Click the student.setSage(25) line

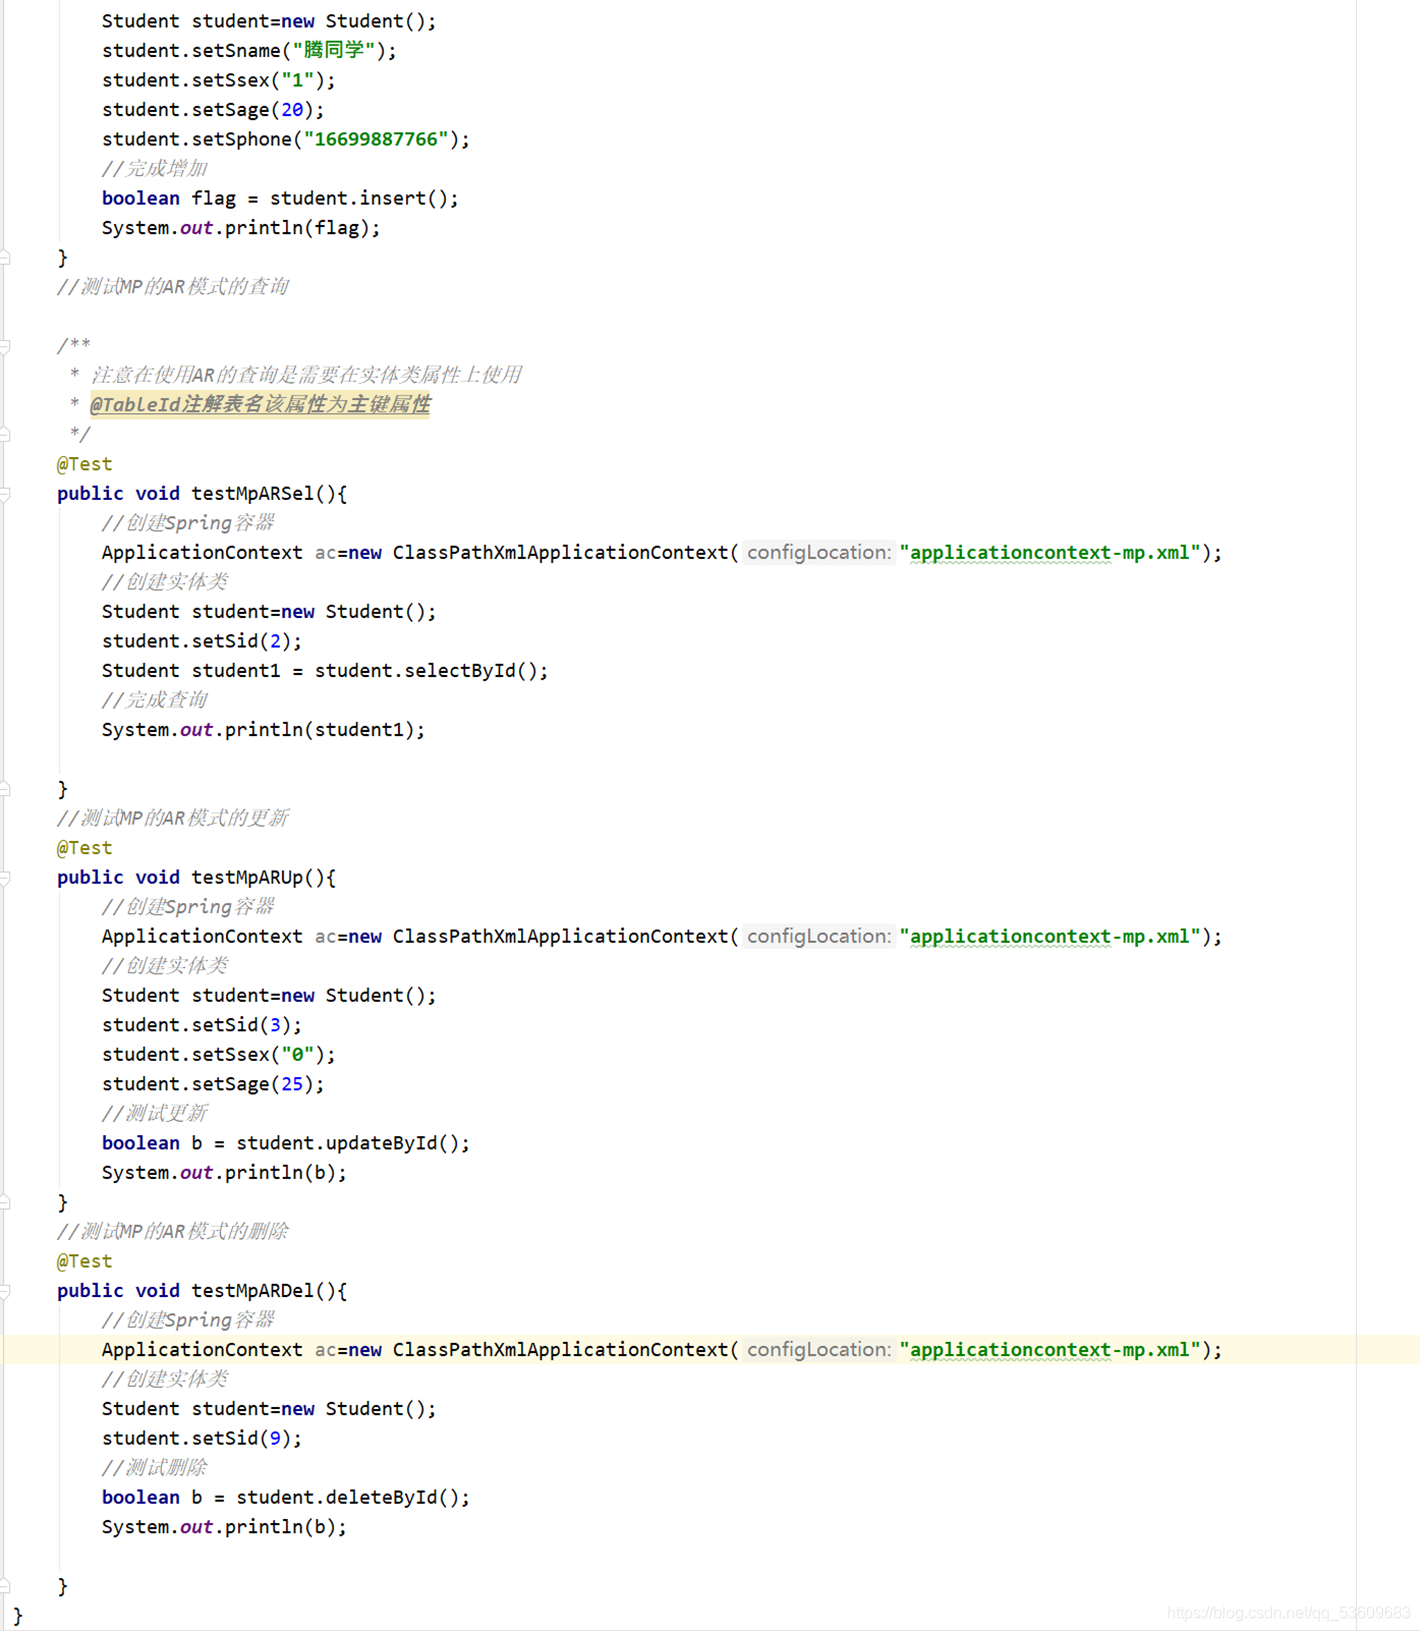(x=213, y=1084)
